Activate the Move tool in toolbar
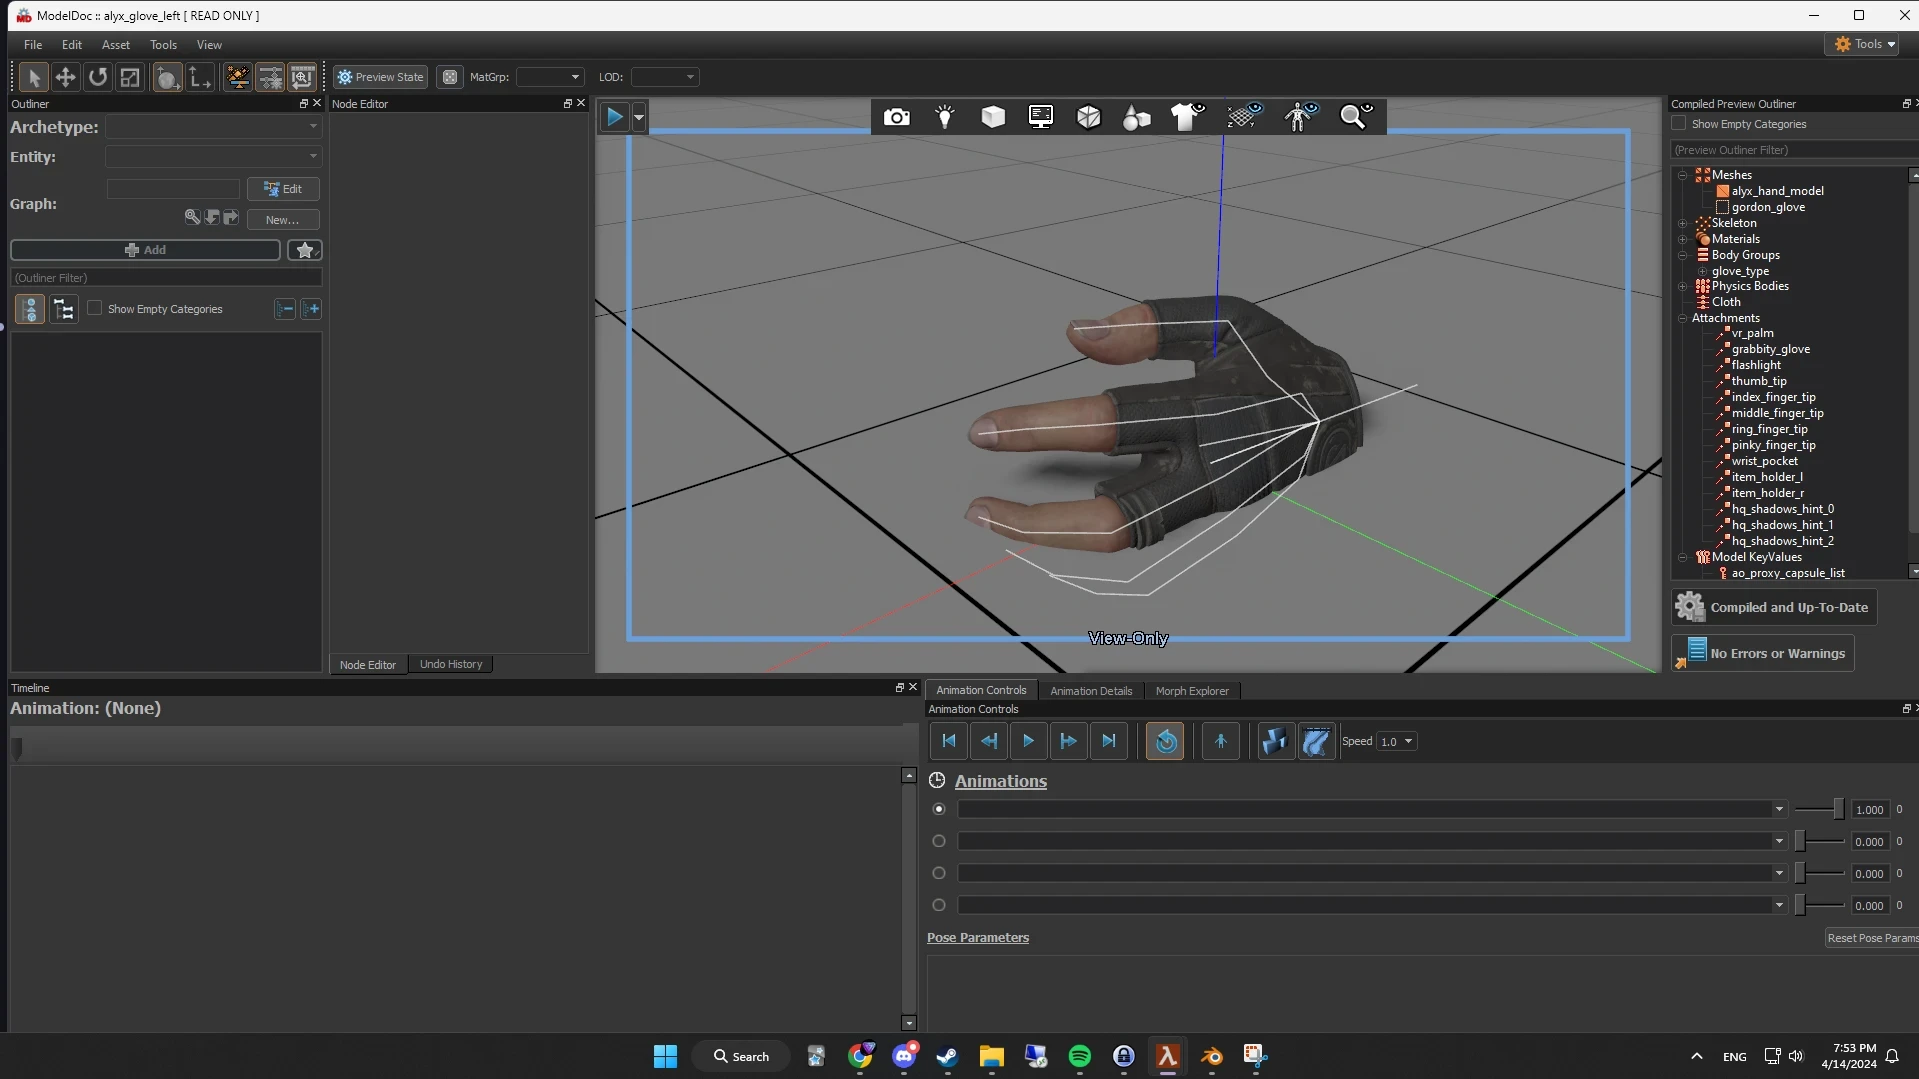Viewport: 1919px width, 1079px height. point(65,77)
